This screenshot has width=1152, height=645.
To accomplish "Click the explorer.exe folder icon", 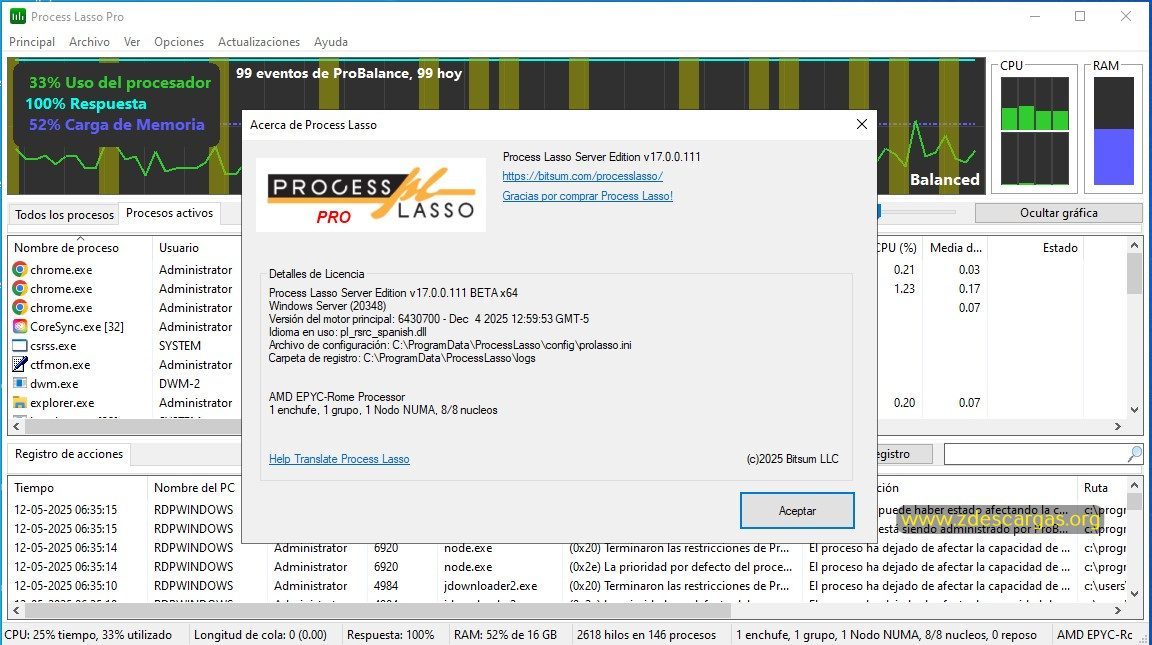I will [x=20, y=403].
